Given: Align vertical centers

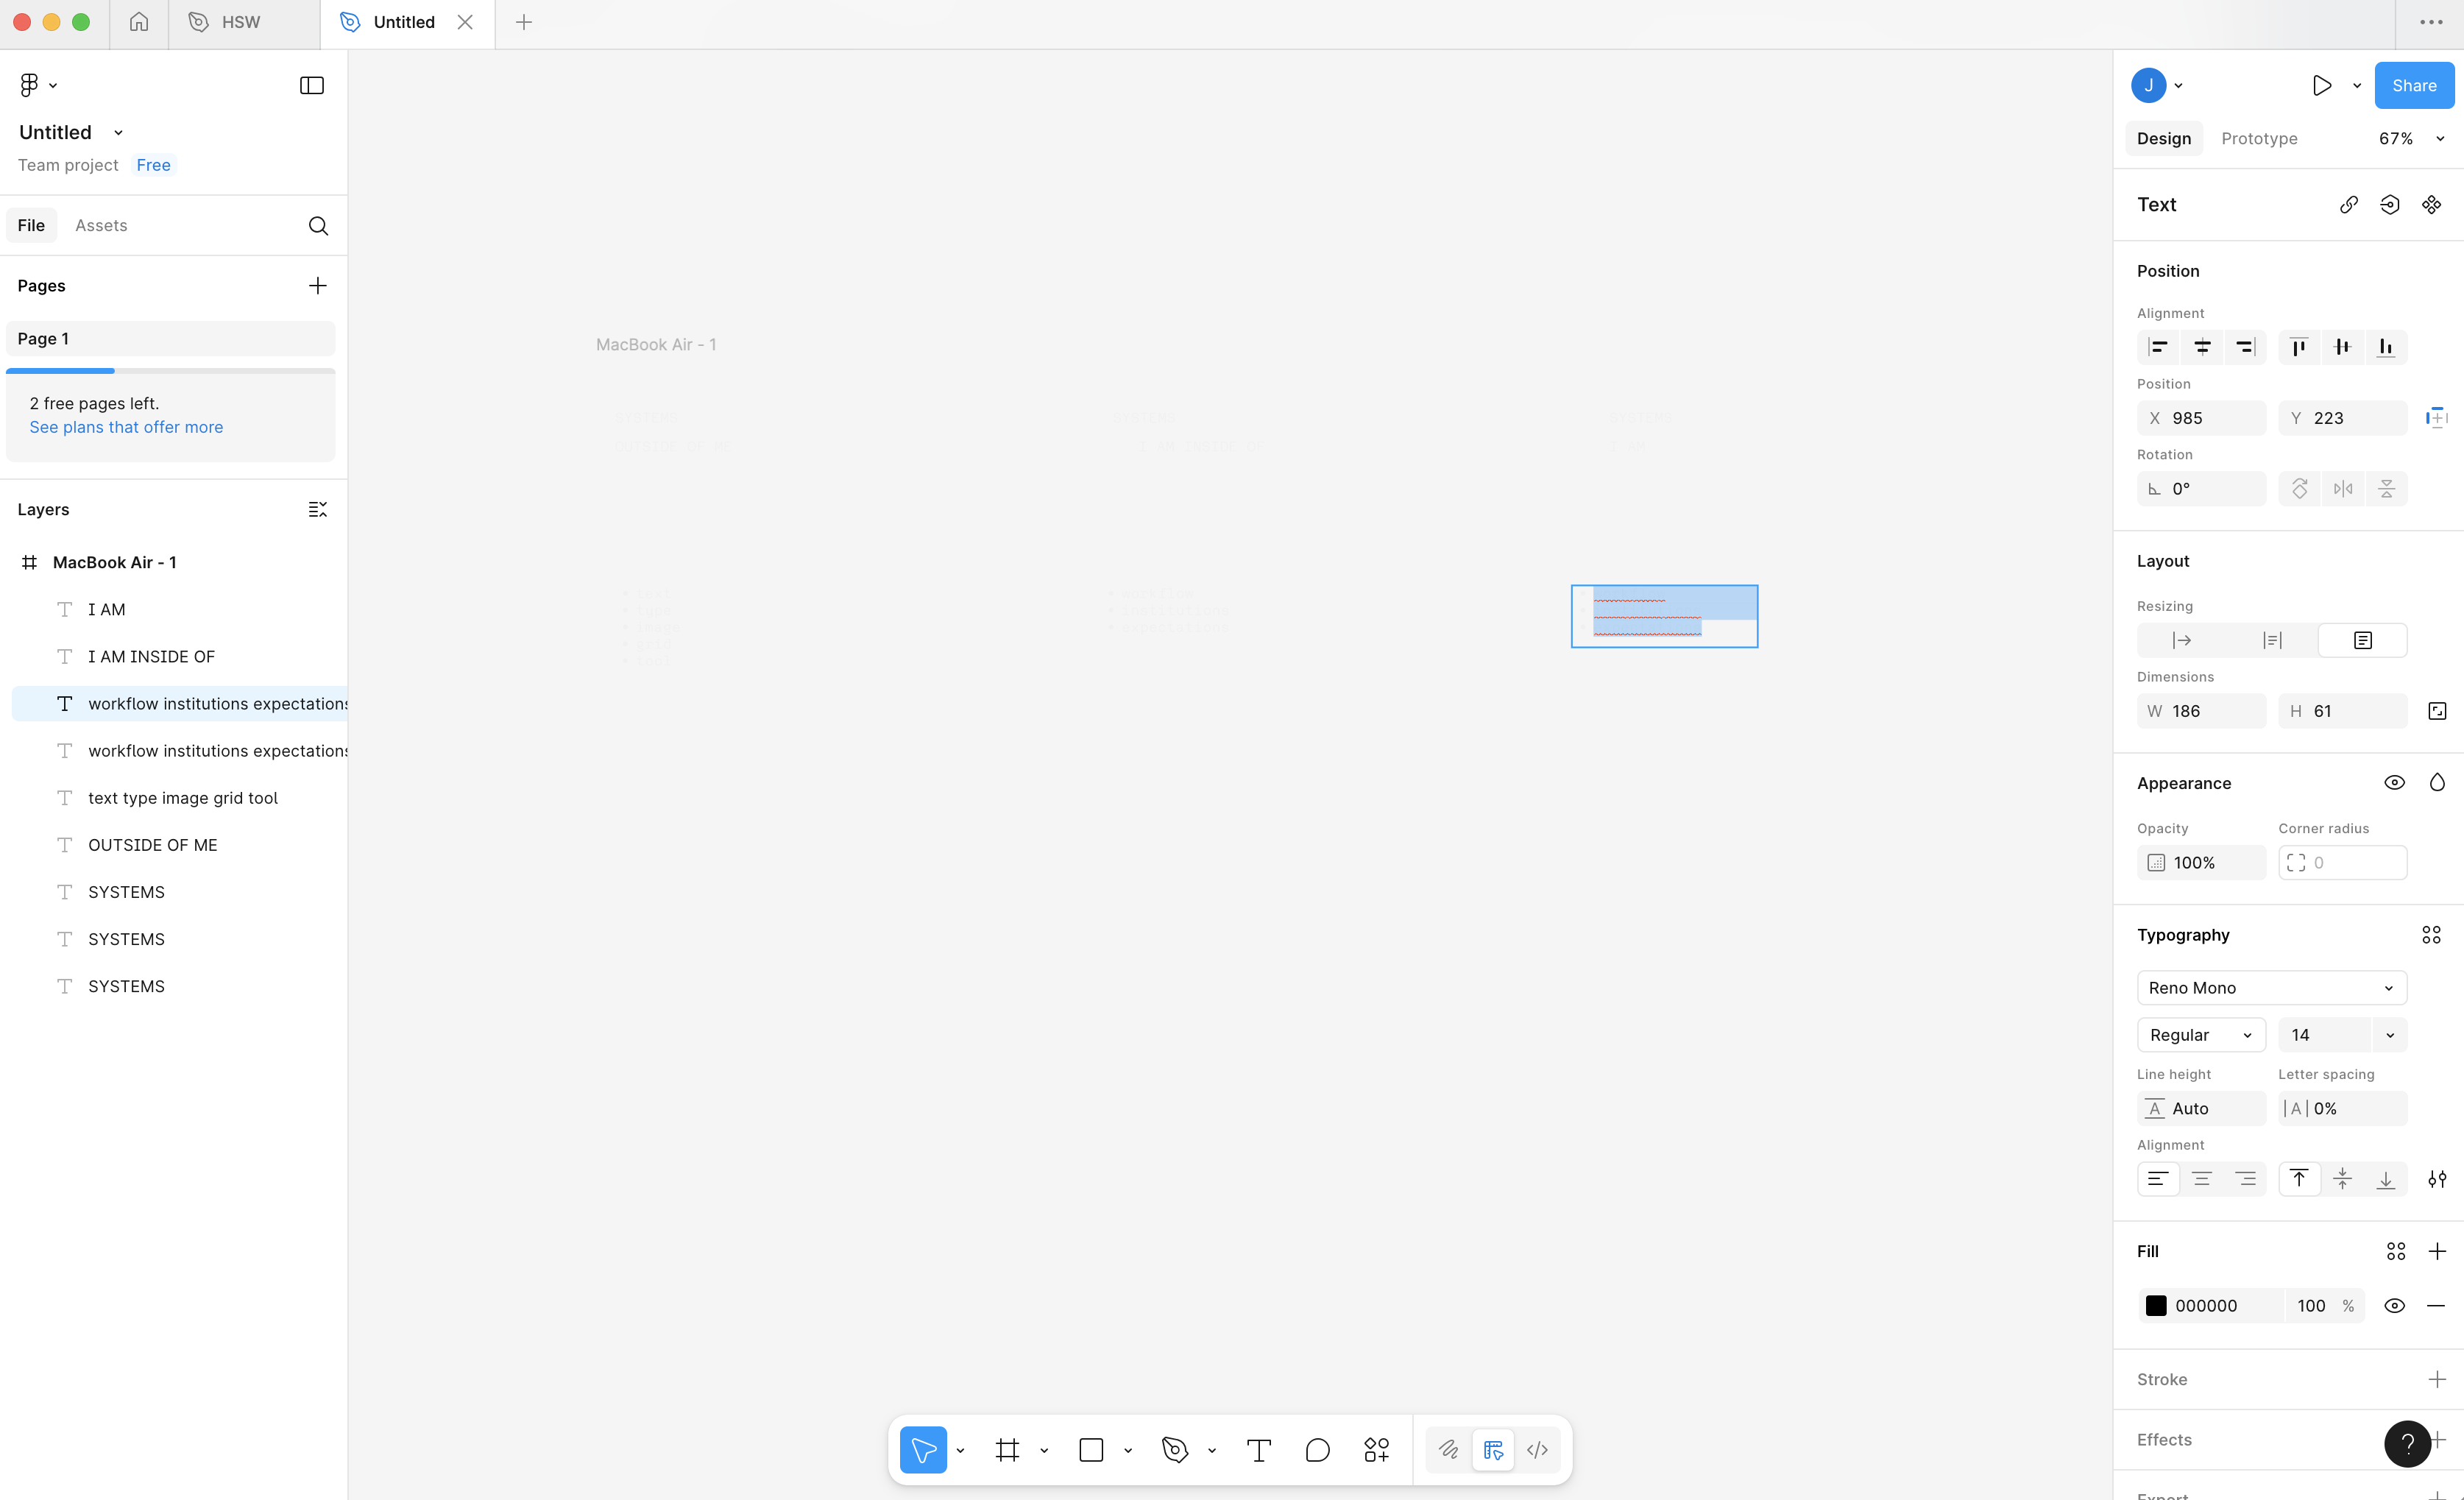Looking at the screenshot, I should (x=2342, y=347).
